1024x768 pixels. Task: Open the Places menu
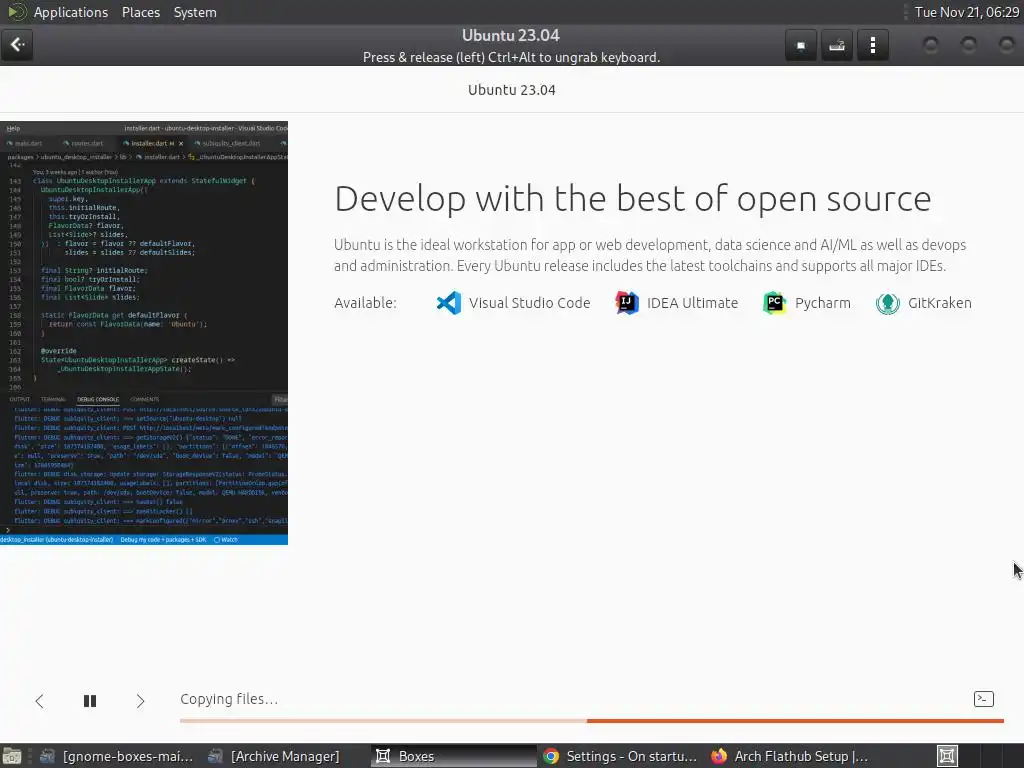click(140, 12)
